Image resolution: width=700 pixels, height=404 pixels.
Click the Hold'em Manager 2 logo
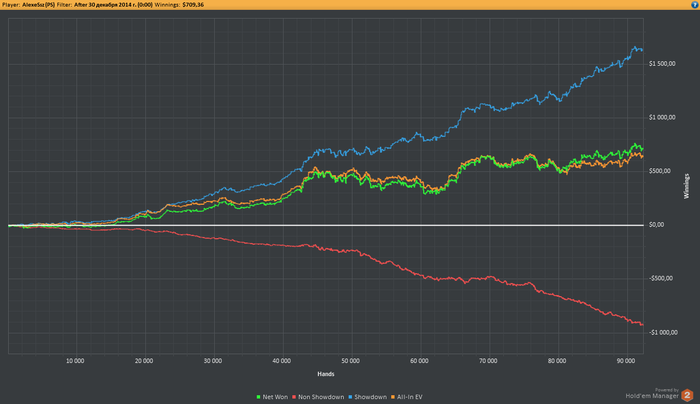(687, 395)
